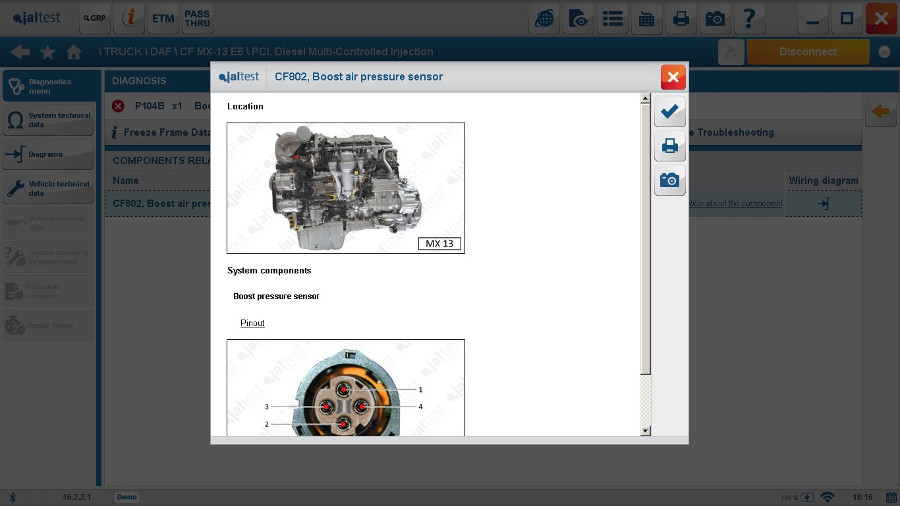The height and width of the screenshot is (506, 900).
Task: Open Technical releases sidebar item
Action: (49, 291)
